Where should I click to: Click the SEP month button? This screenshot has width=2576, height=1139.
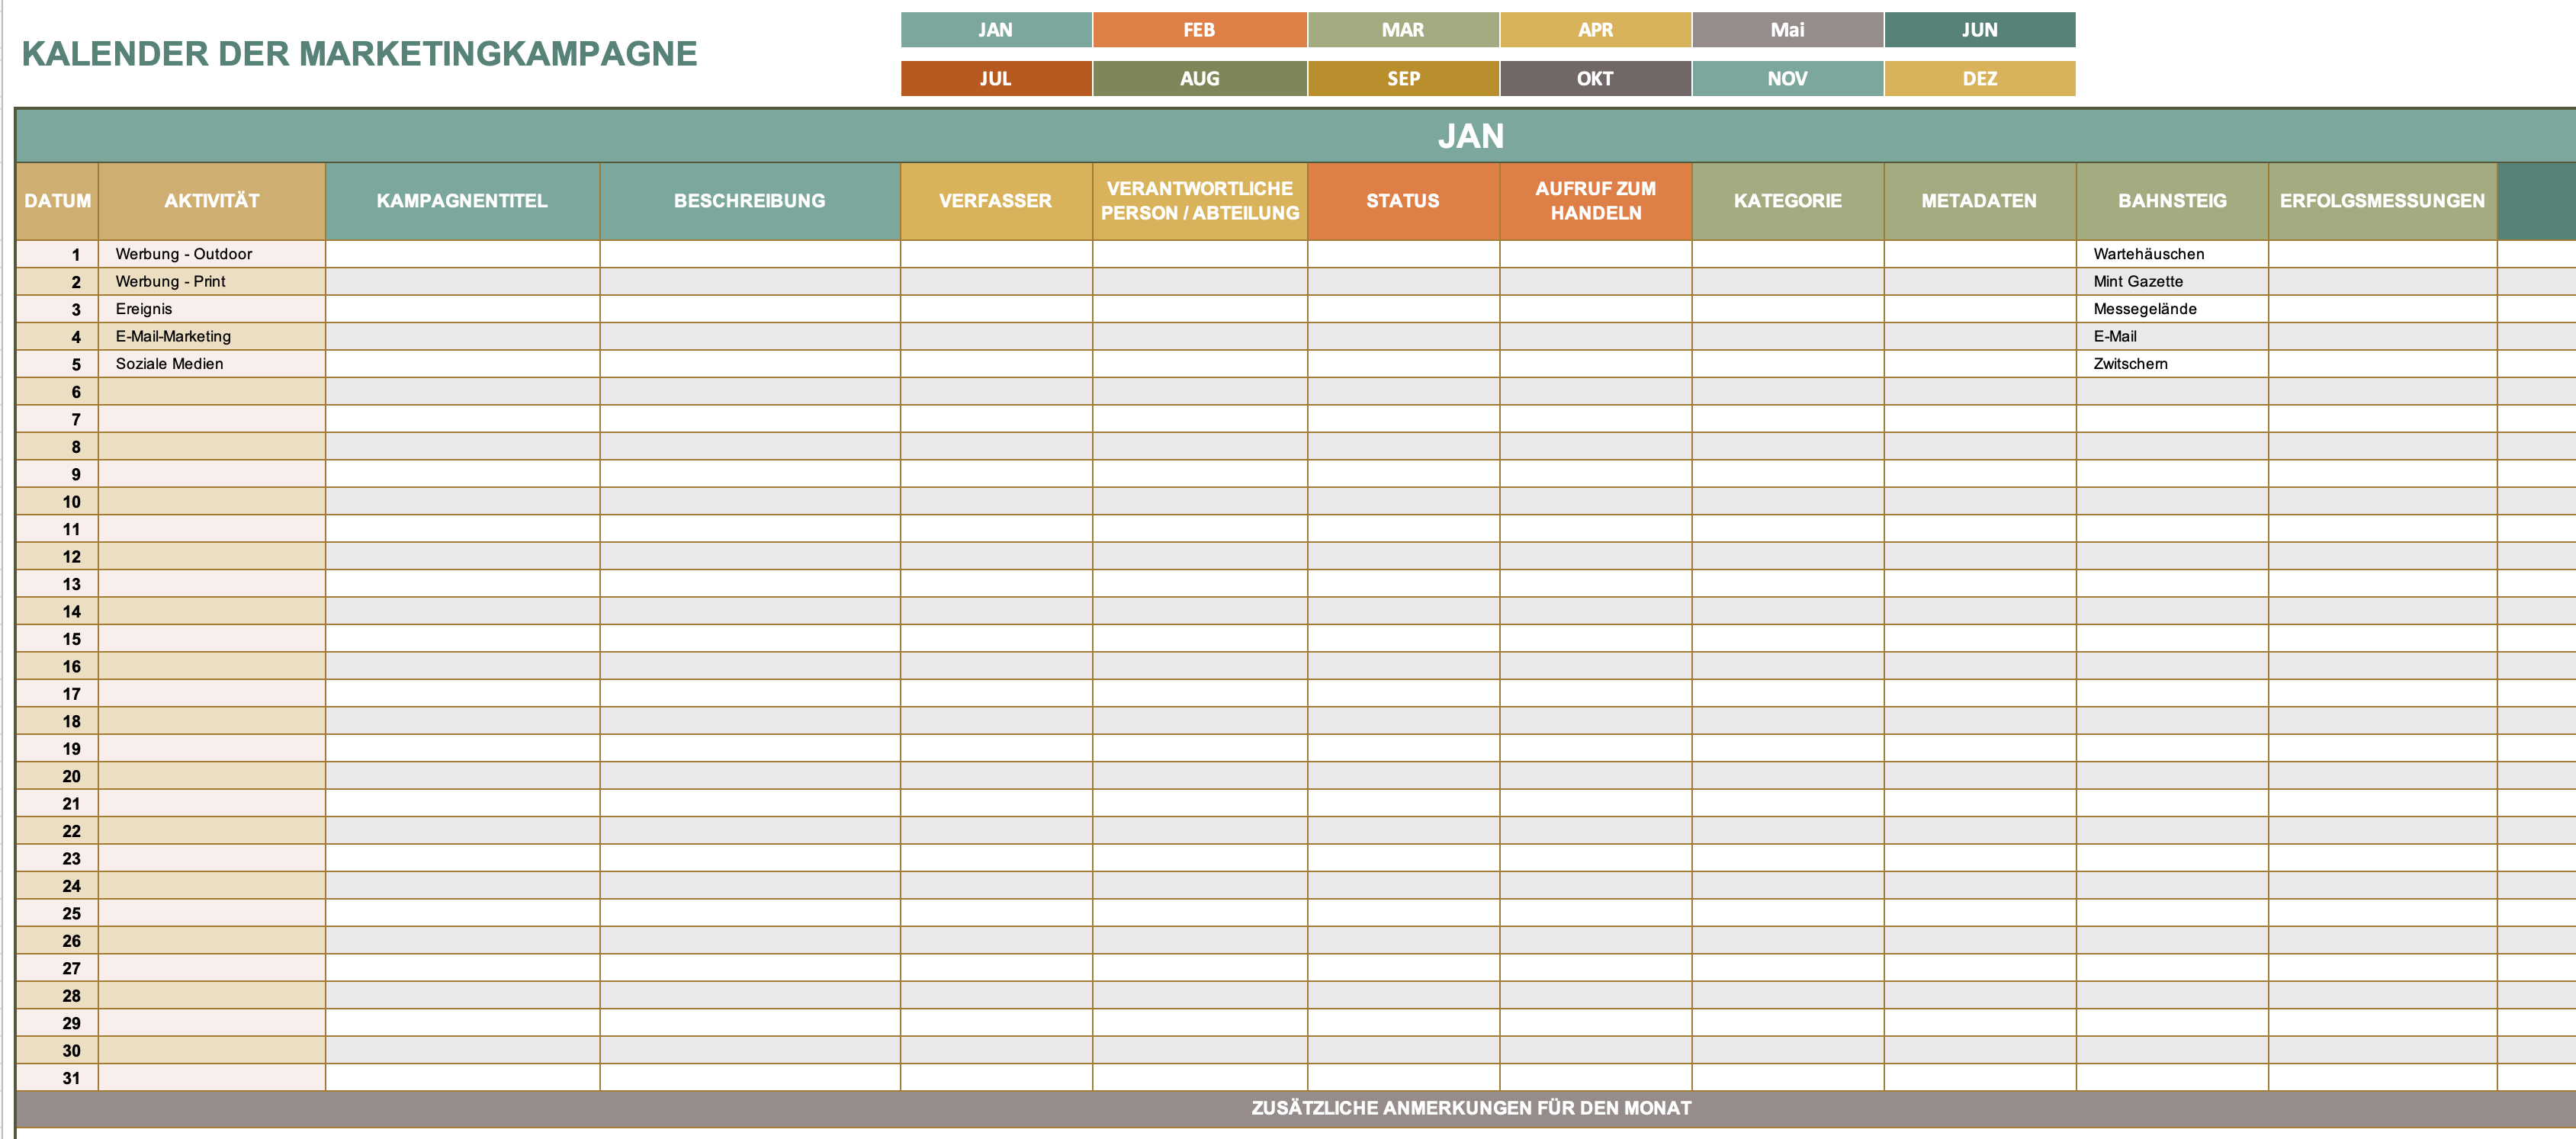pyautogui.click(x=1403, y=79)
